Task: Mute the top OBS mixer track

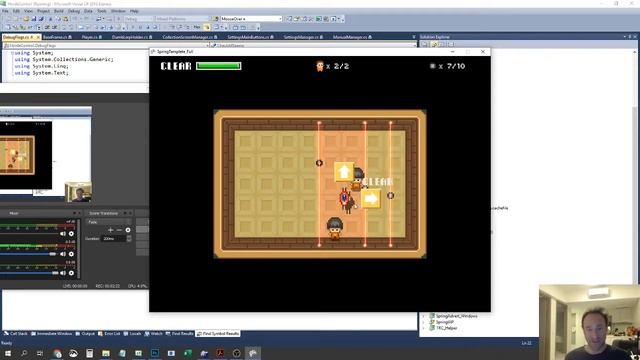Action: [63, 234]
